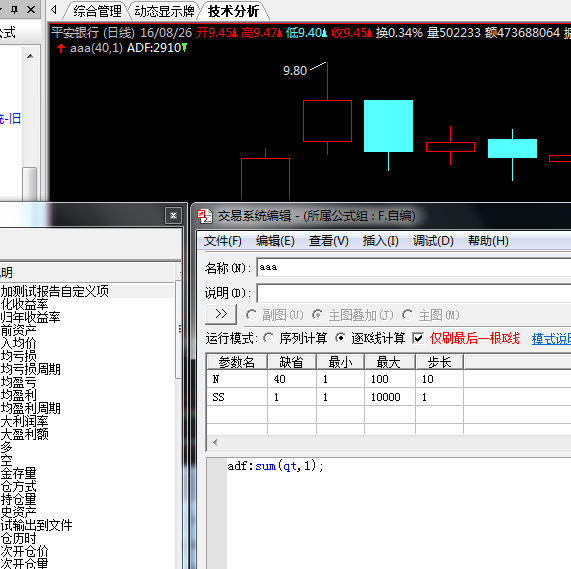Image resolution: width=571 pixels, height=569 pixels.
Task: Click the 名称 input field
Action: (x=414, y=268)
